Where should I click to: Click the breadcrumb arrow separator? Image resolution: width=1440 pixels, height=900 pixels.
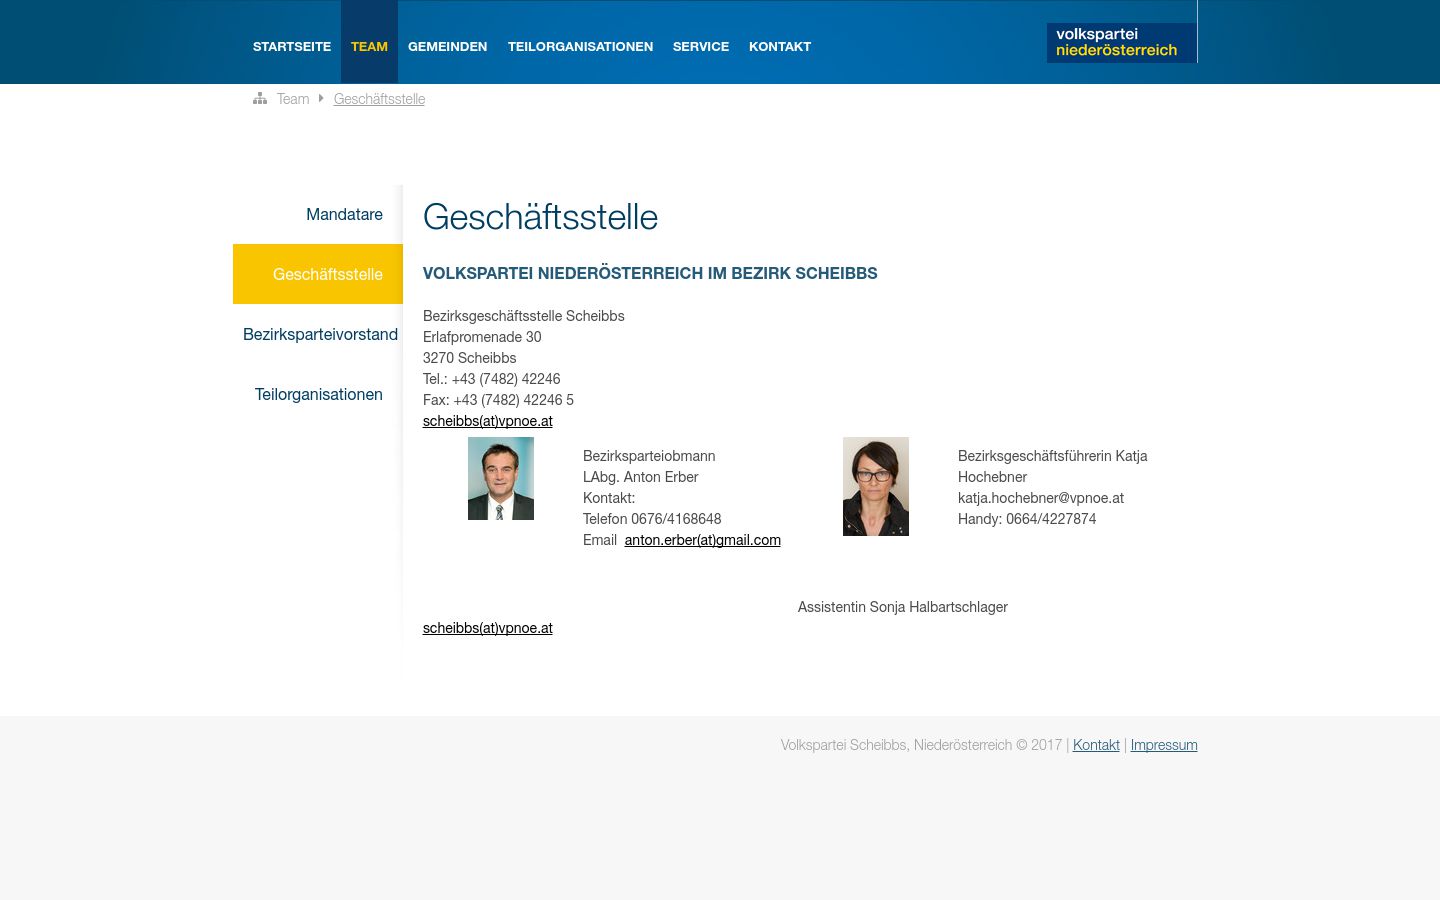tap(321, 98)
